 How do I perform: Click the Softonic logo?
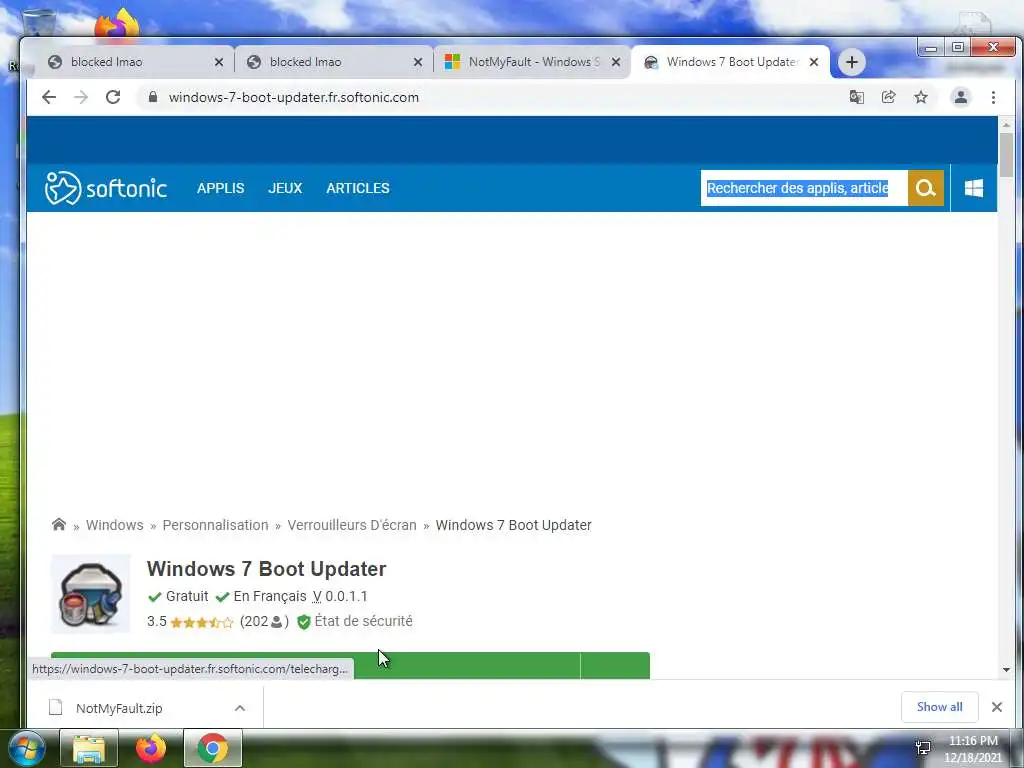click(106, 188)
